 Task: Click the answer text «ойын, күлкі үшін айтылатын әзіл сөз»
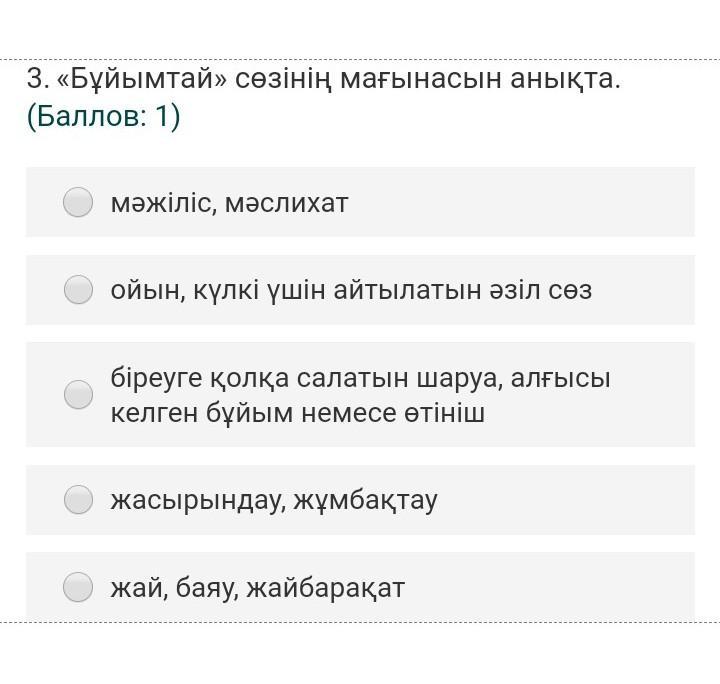pyautogui.click(x=351, y=290)
